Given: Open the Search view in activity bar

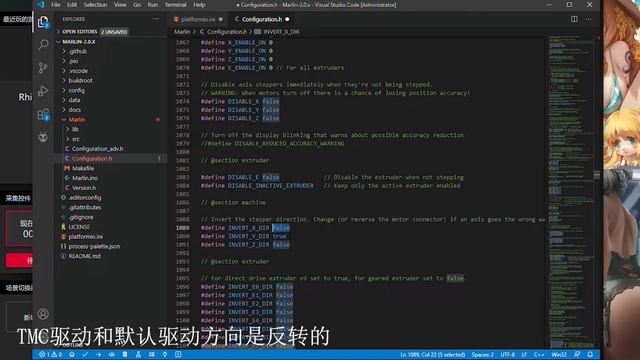Looking at the screenshot, I should click(43, 44).
